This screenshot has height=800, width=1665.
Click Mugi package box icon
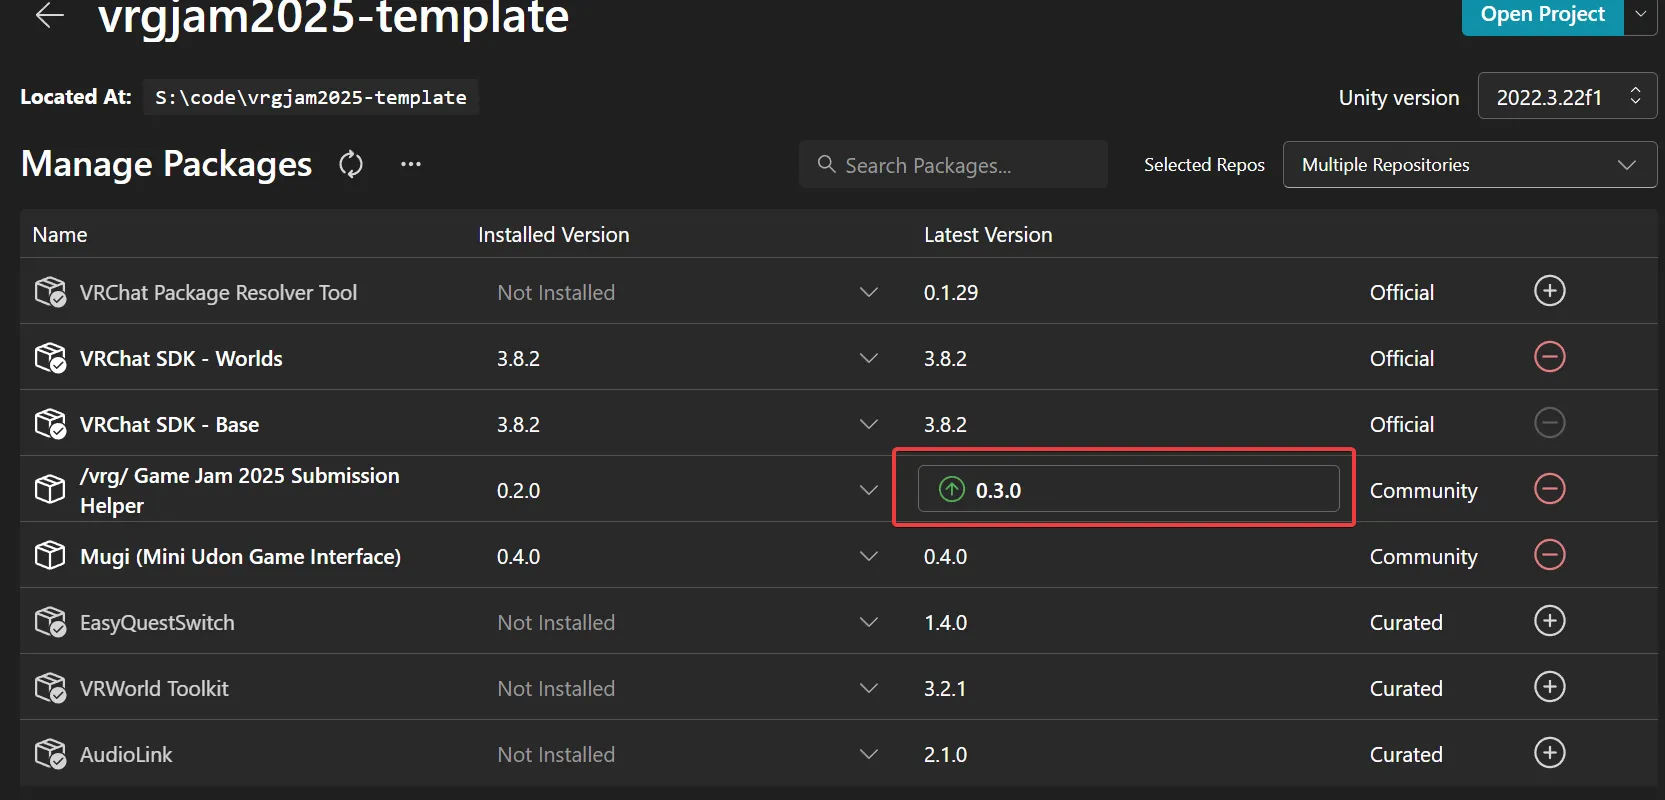click(50, 556)
